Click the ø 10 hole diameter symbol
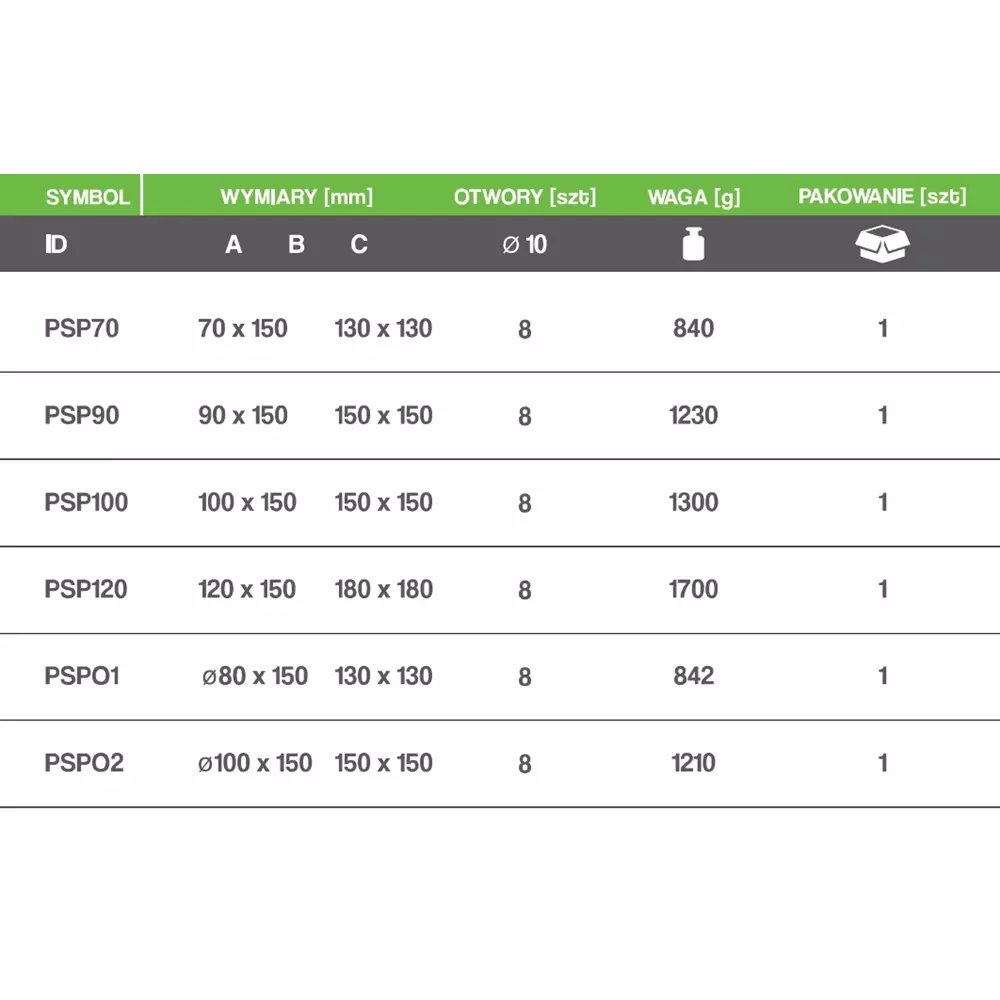 click(x=525, y=245)
